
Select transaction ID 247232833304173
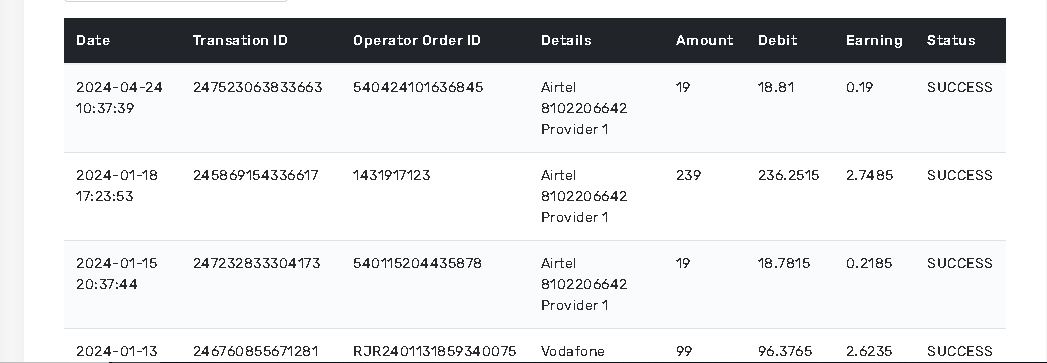click(256, 264)
